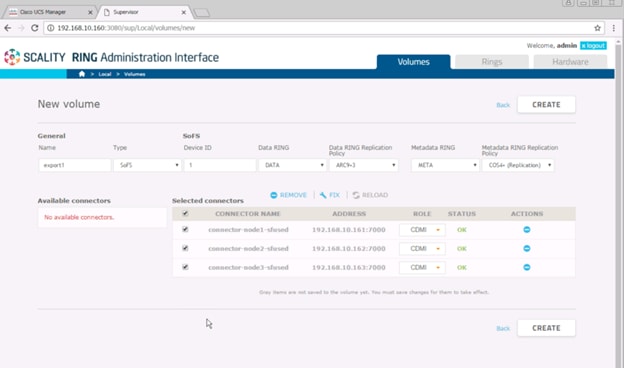Close the Cisco UCS Manager tab
This screenshot has height=368, width=624.
click(90, 12)
